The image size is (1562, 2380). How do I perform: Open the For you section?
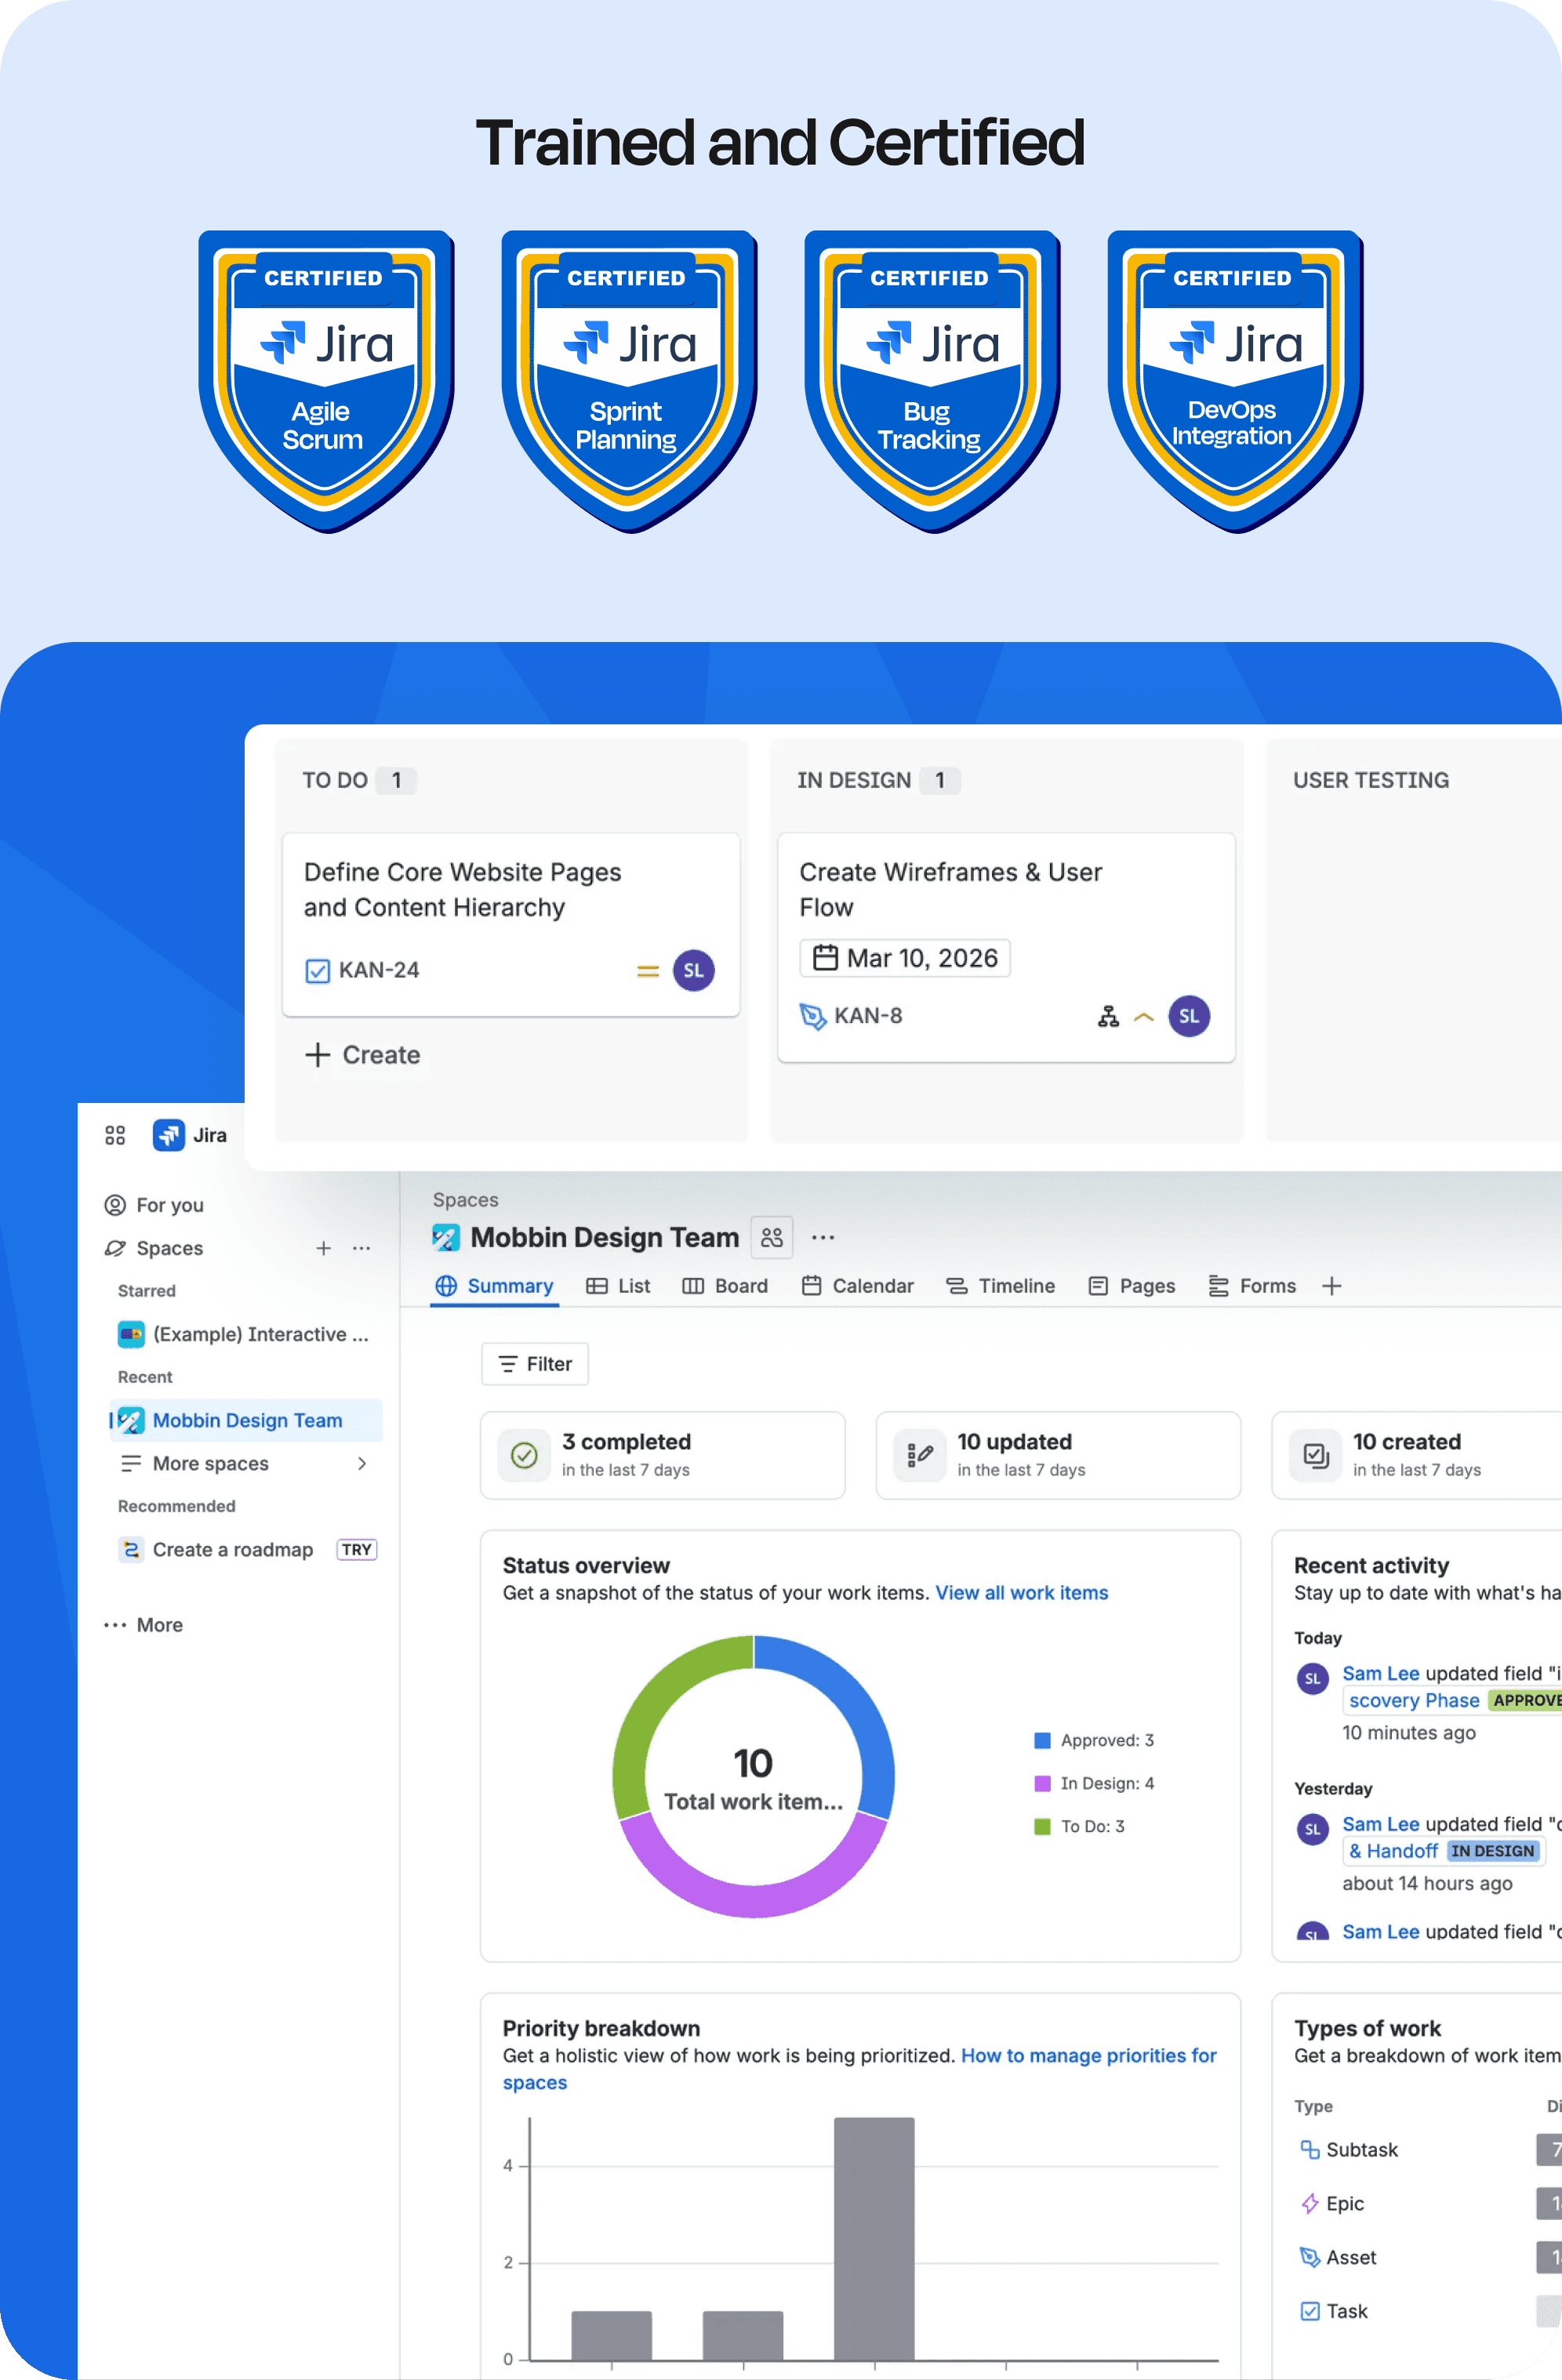tap(154, 1205)
